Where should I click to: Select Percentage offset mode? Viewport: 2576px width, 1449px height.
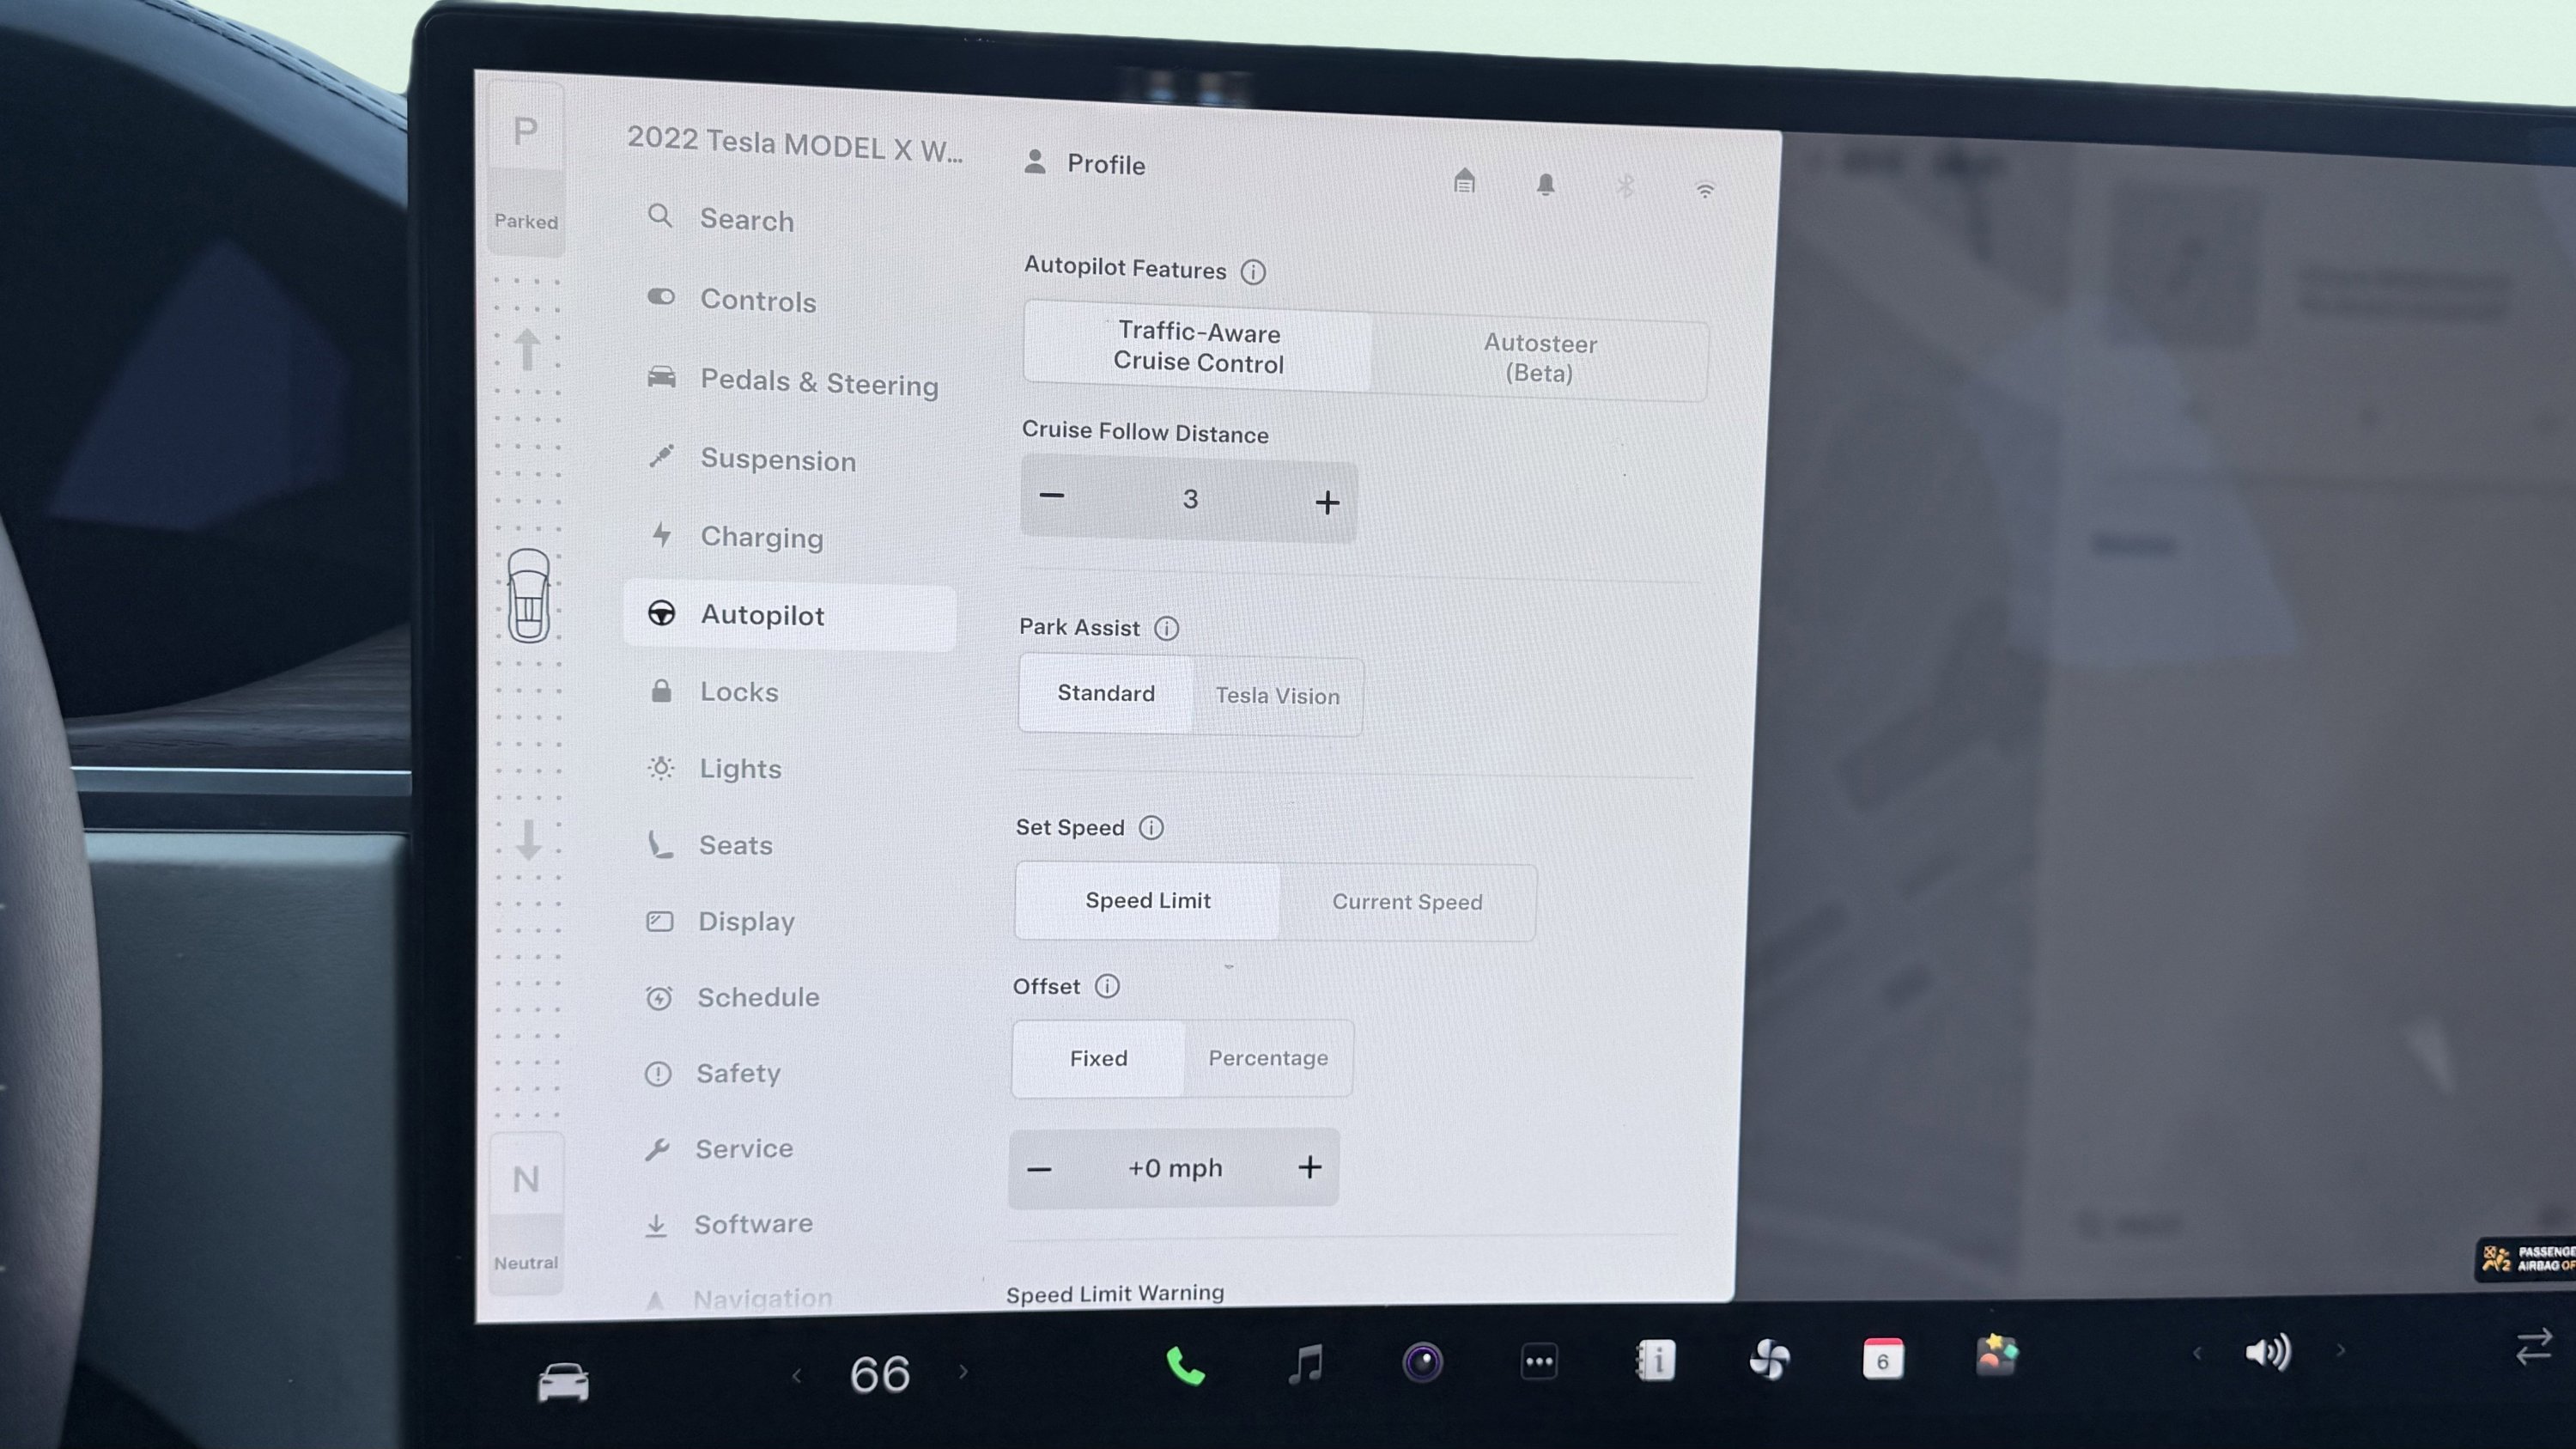pos(1268,1058)
